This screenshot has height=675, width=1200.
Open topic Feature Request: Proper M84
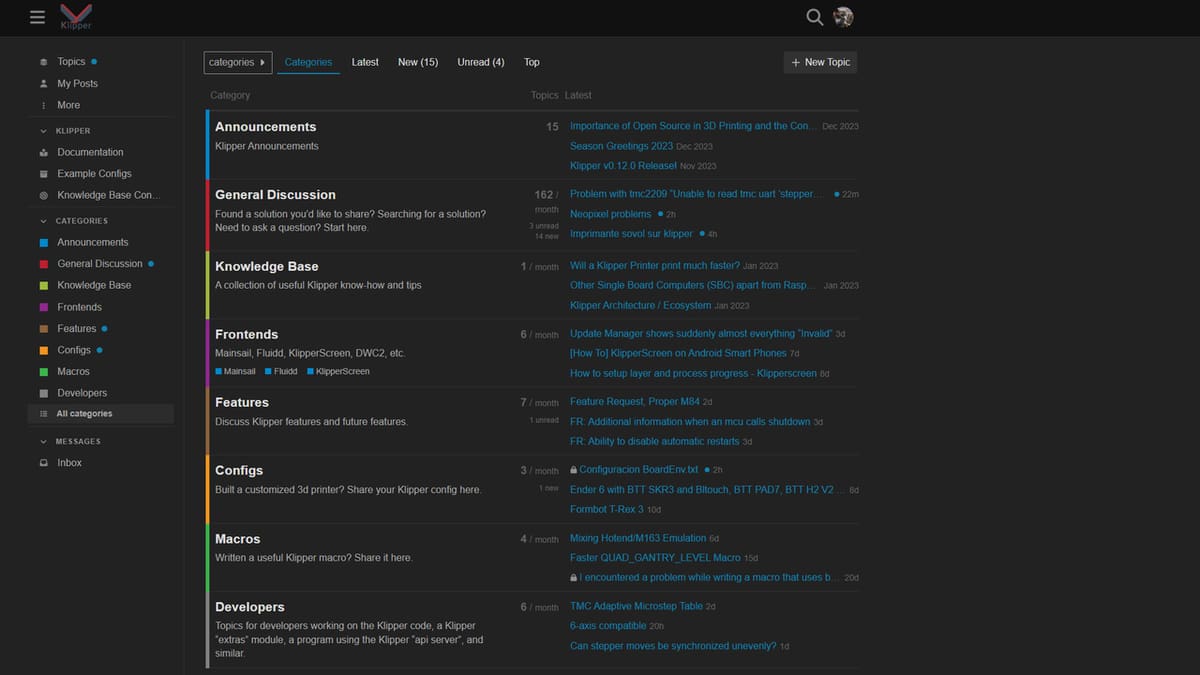(635, 402)
